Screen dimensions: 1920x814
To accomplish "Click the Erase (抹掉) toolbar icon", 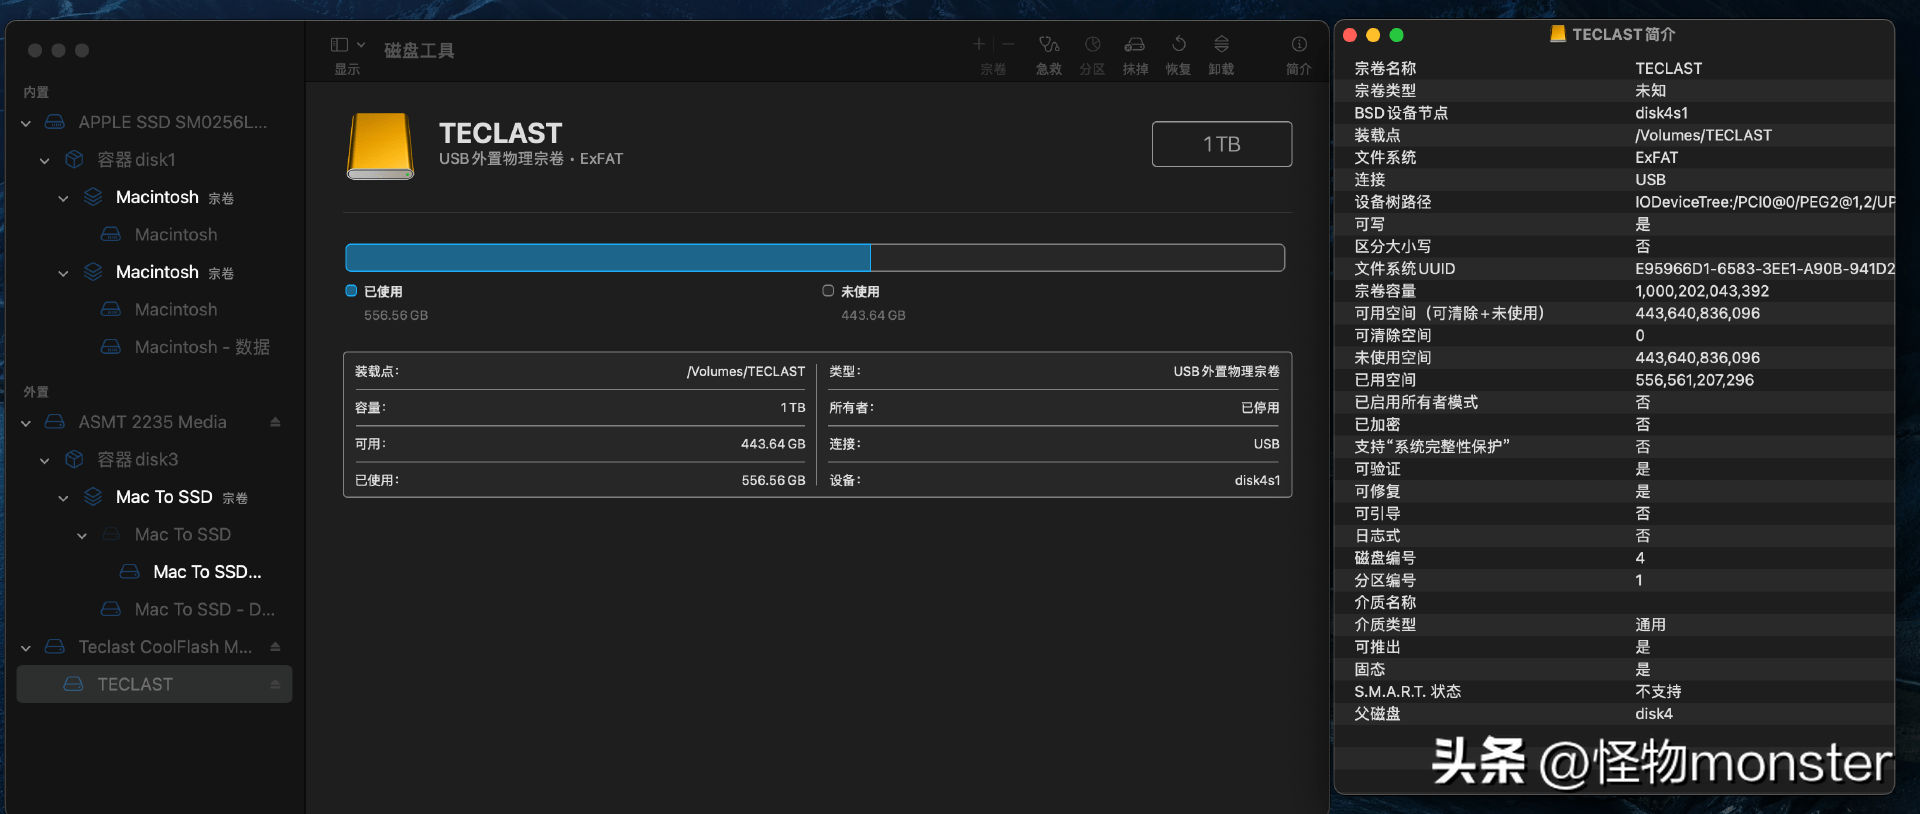I will tap(1135, 44).
